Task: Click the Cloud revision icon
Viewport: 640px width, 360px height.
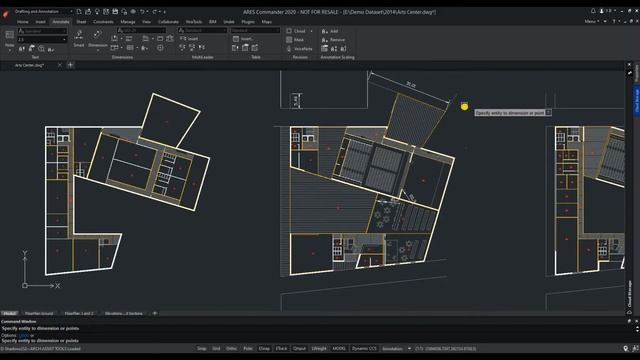Action: pos(289,31)
